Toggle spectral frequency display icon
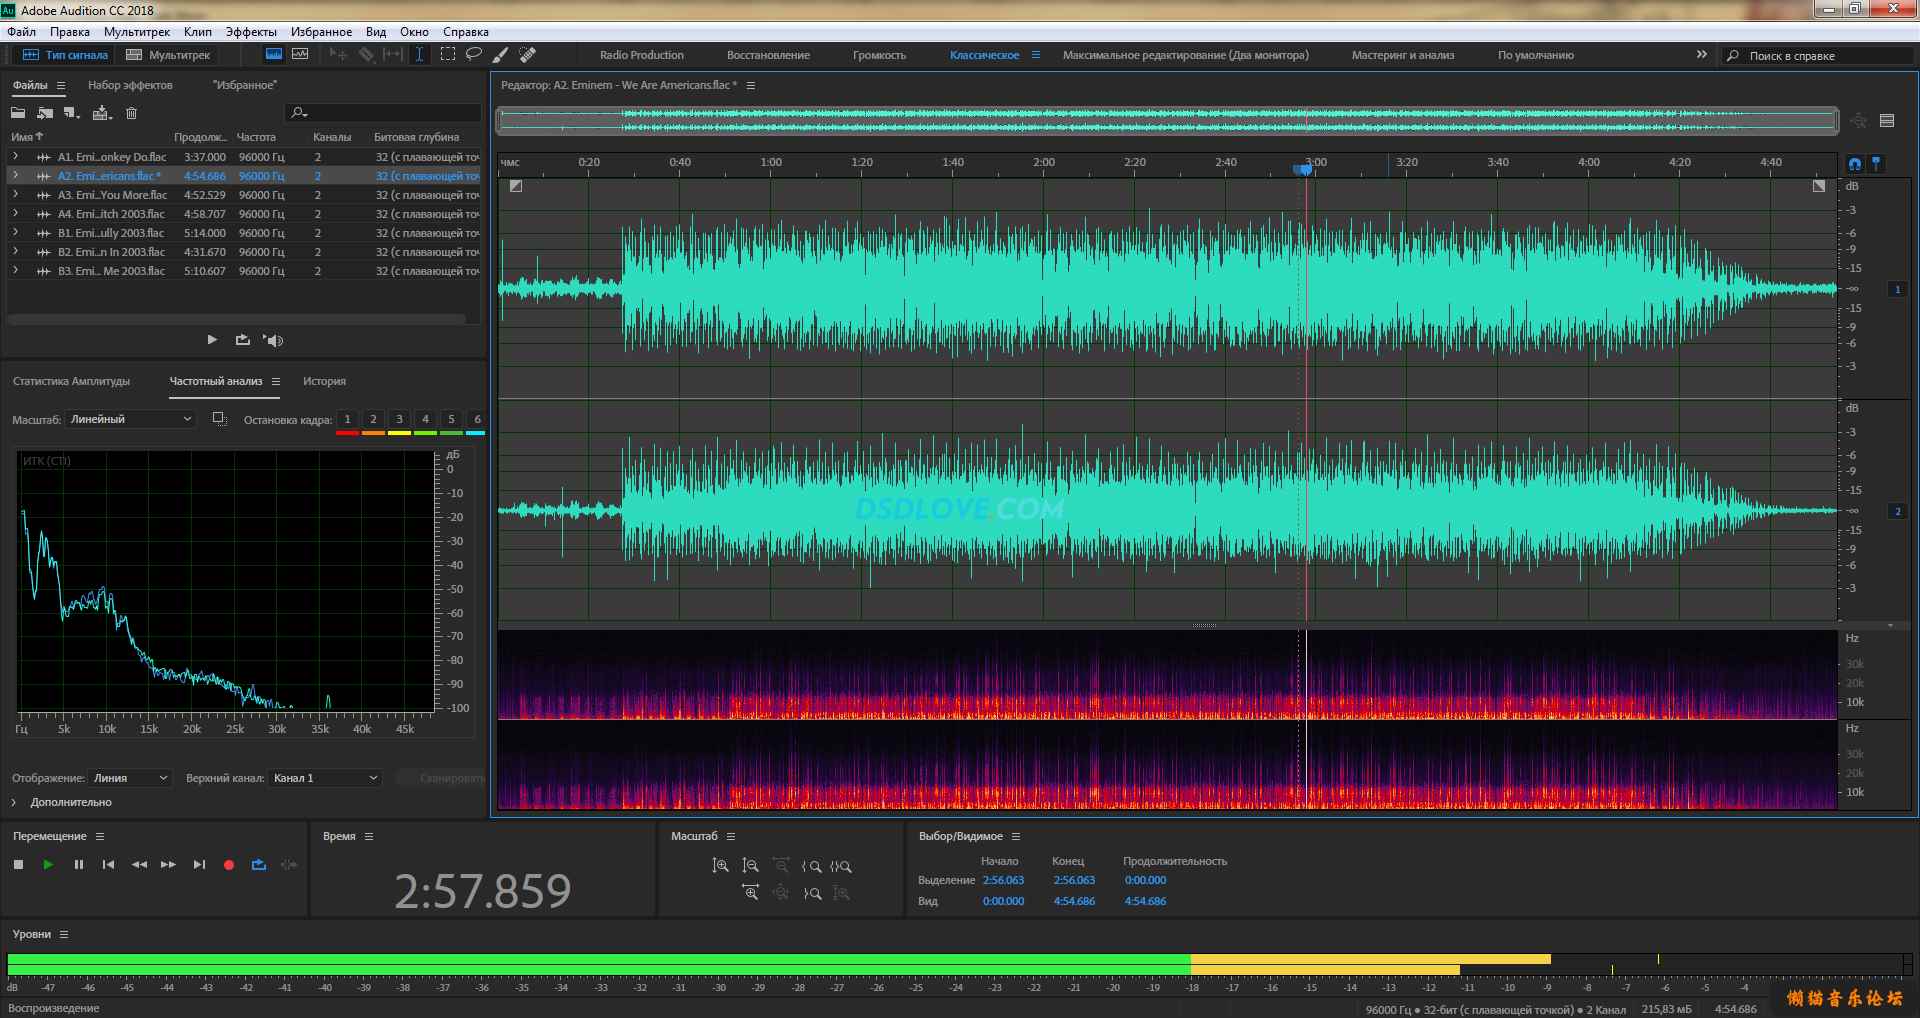The image size is (1920, 1018). click(x=273, y=54)
